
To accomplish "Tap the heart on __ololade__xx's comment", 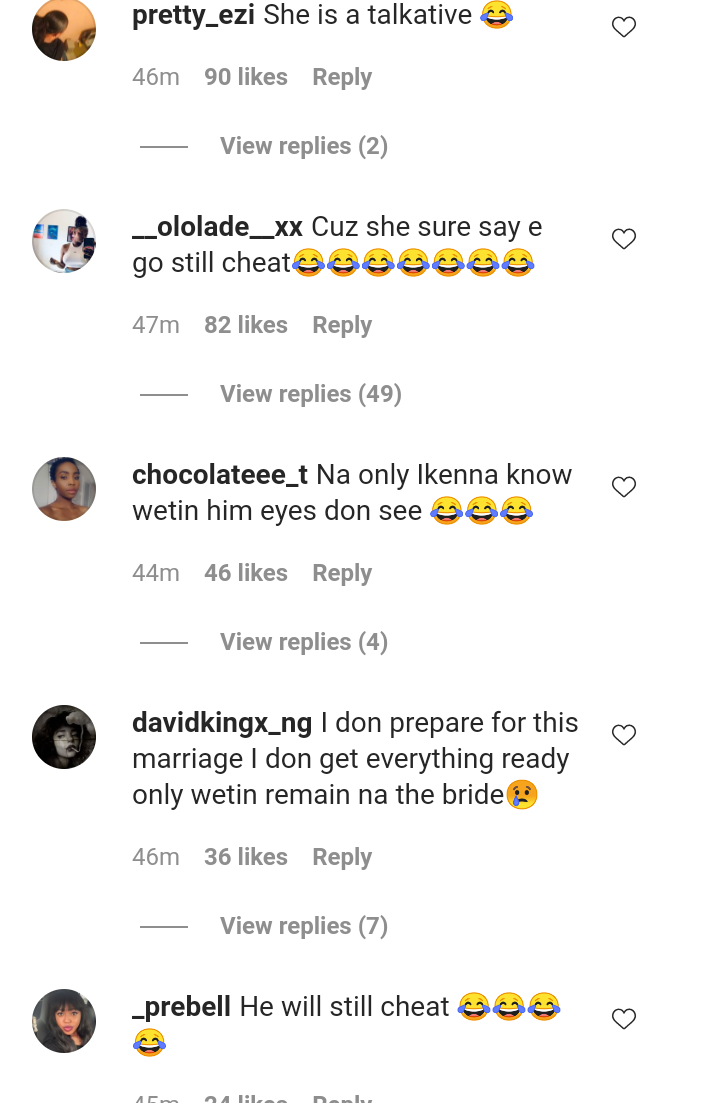I will [x=624, y=239].
